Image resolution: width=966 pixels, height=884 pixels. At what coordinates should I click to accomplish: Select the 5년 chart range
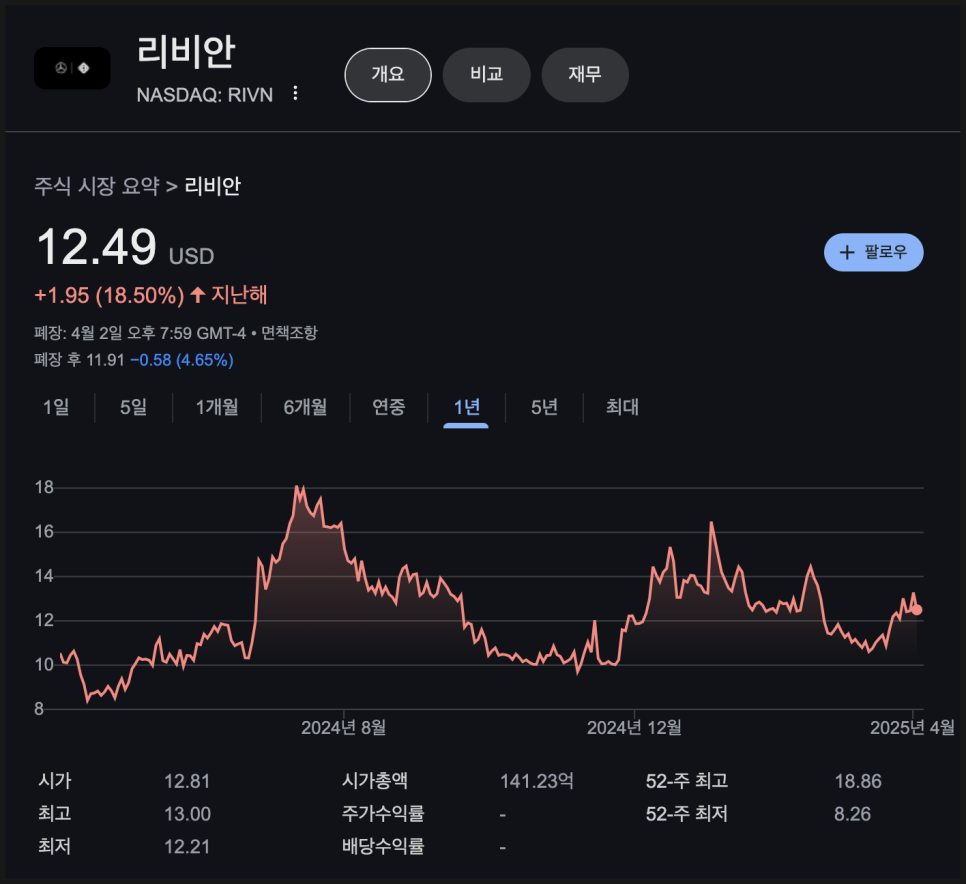(x=544, y=407)
